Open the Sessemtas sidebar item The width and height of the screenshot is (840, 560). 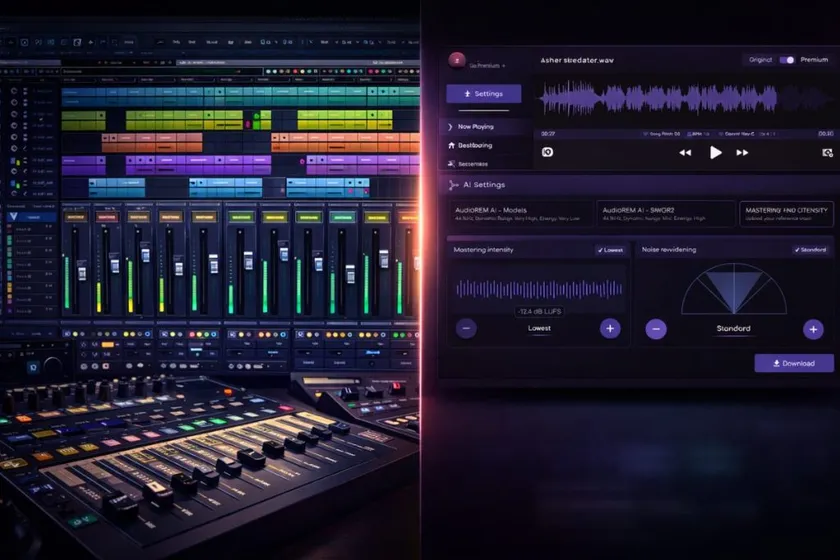point(473,164)
